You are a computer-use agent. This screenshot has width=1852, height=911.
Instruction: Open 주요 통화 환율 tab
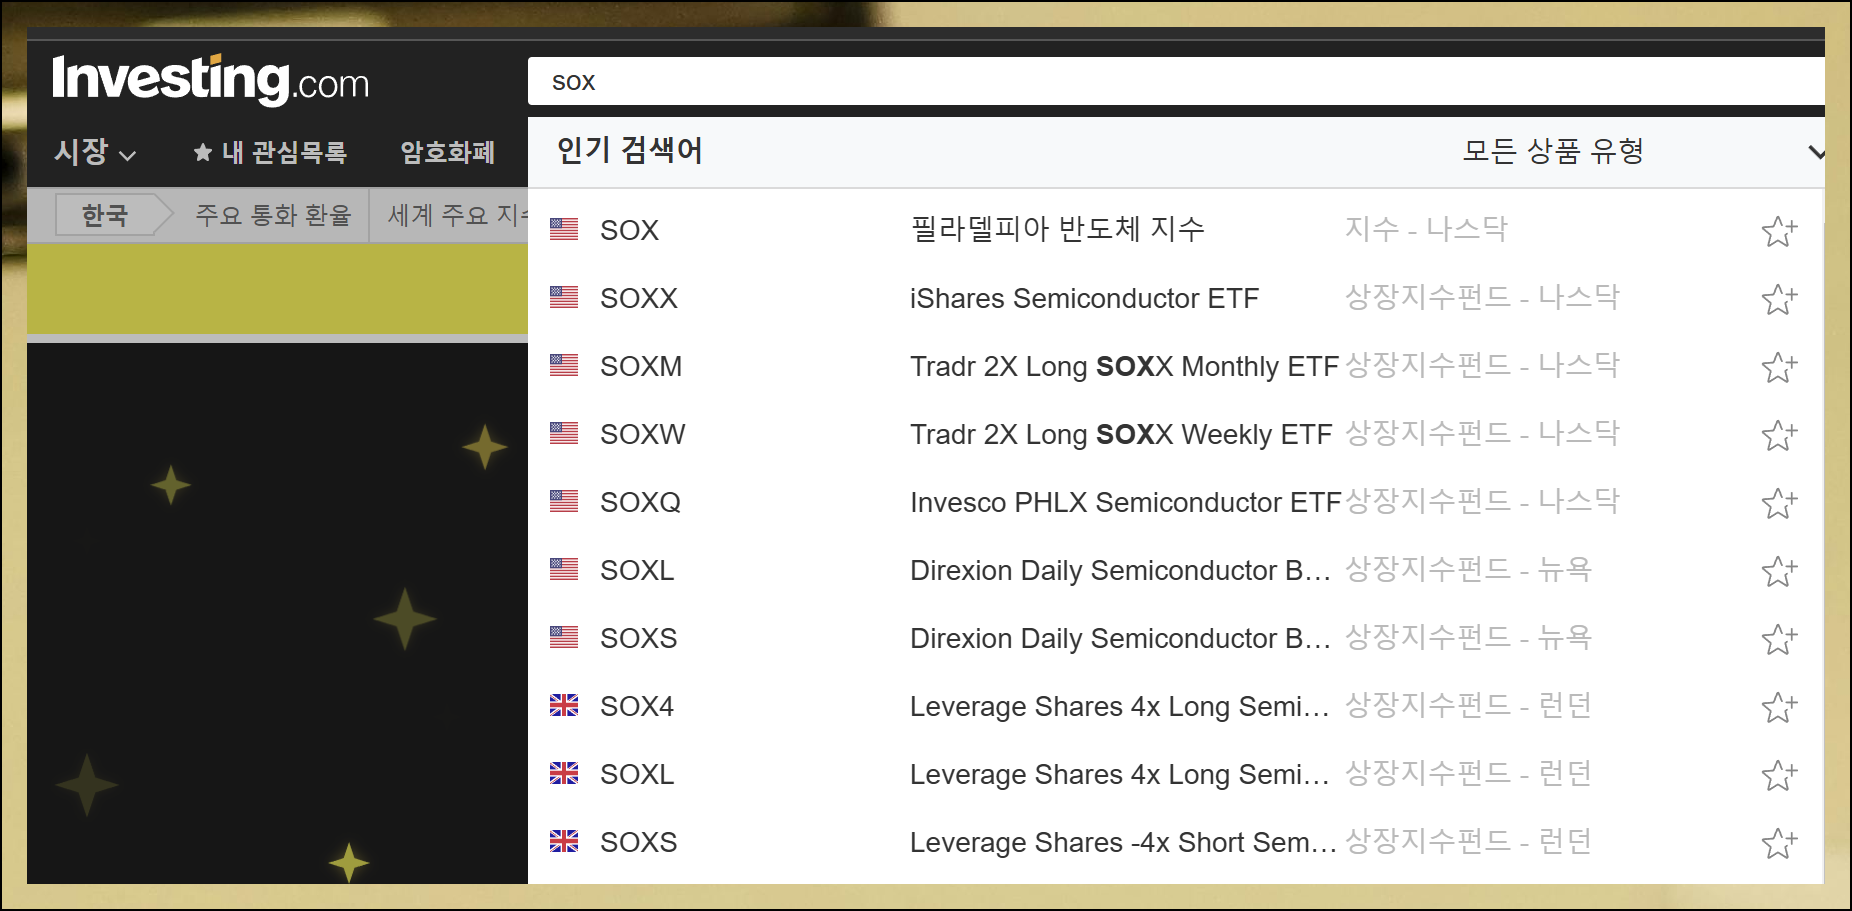pos(273,215)
